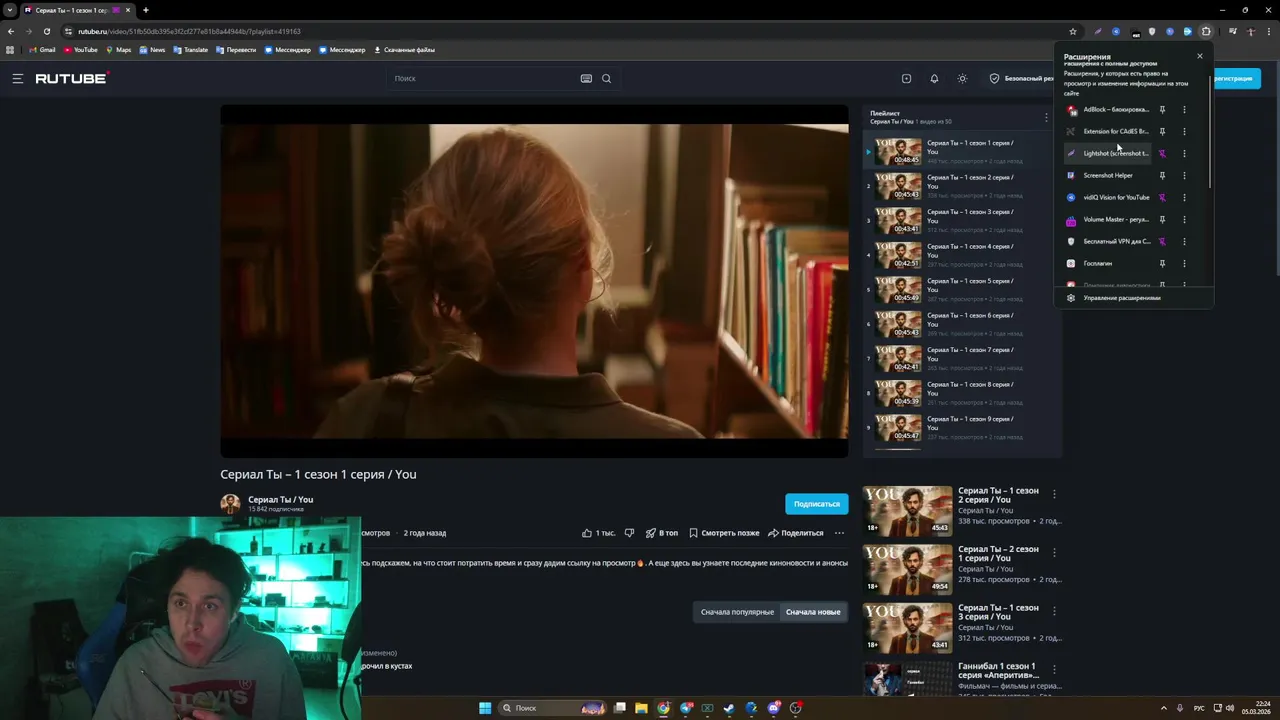Close the Расширения extensions popup
The width and height of the screenshot is (1280, 720).
point(1200,56)
